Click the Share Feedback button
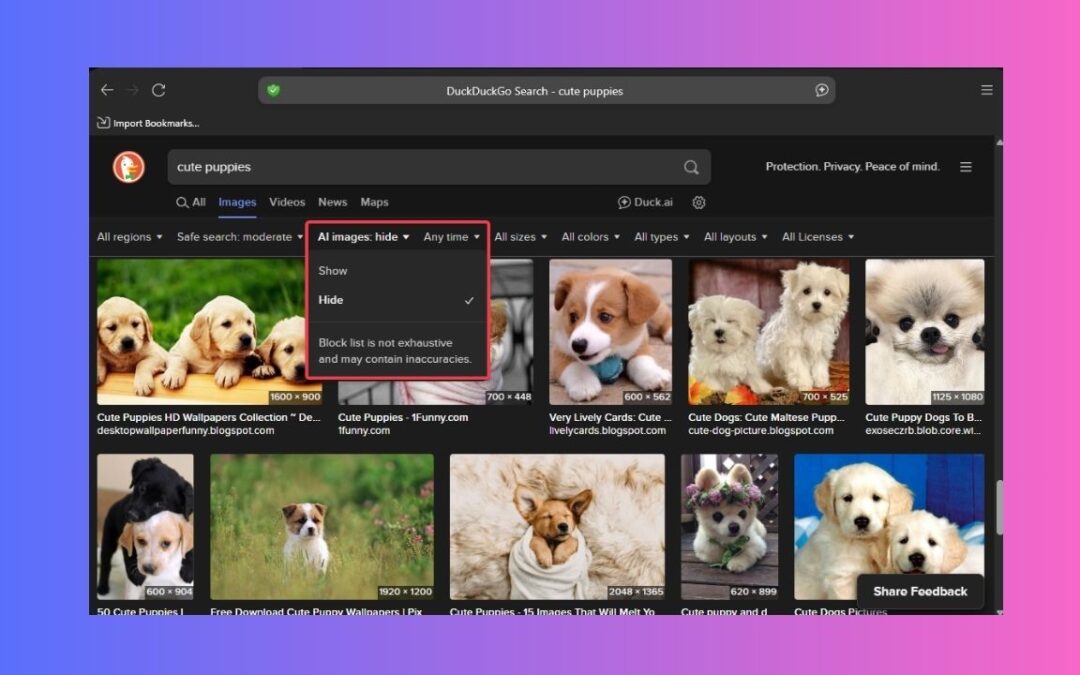This screenshot has height=675, width=1080. [920, 591]
